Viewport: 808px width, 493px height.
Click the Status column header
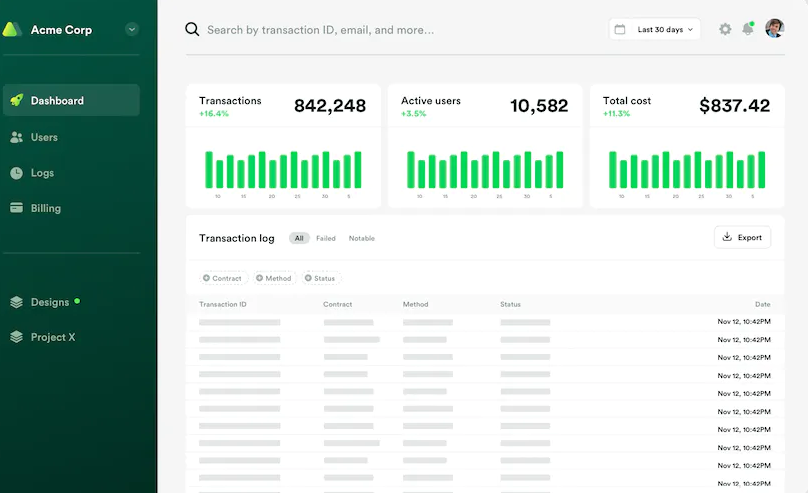point(510,304)
